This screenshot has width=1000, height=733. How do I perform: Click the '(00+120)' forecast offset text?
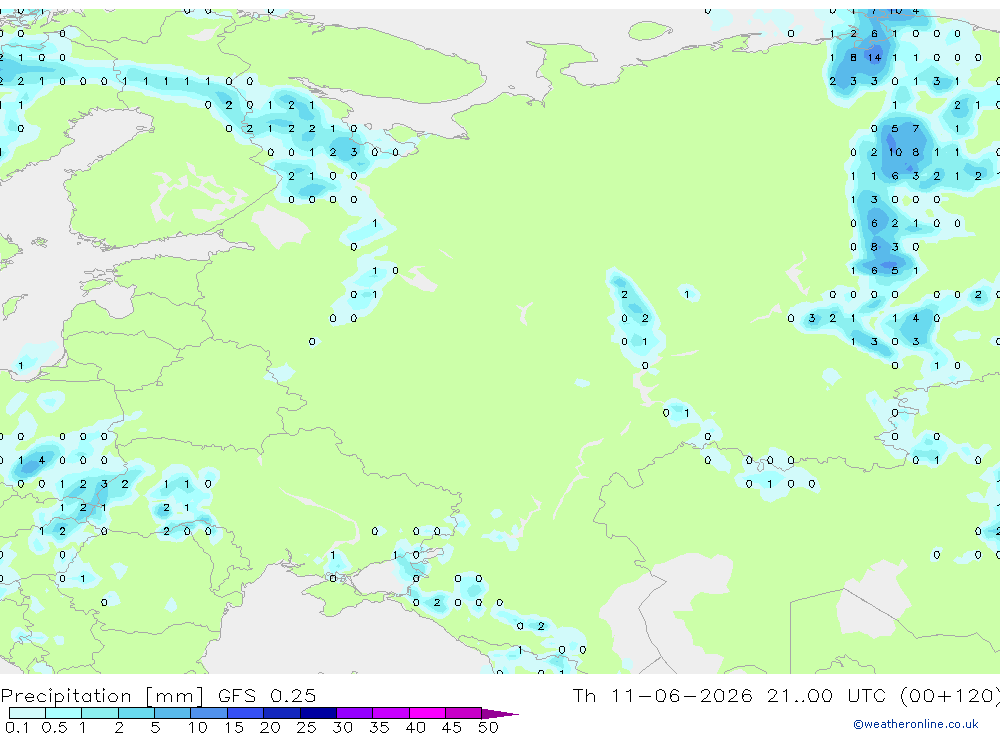tap(950, 696)
